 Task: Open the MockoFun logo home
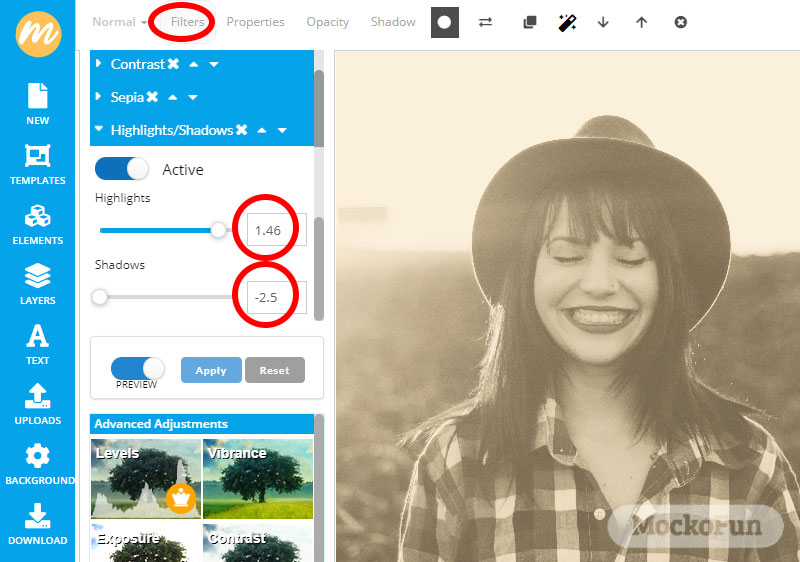pos(38,34)
